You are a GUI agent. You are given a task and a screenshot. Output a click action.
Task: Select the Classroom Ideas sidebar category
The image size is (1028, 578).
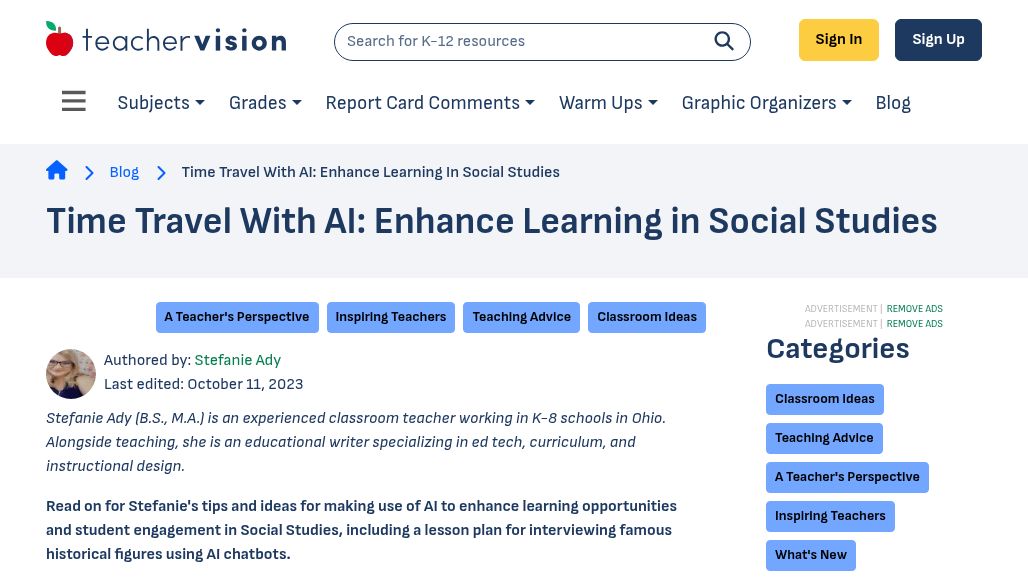[x=825, y=399]
